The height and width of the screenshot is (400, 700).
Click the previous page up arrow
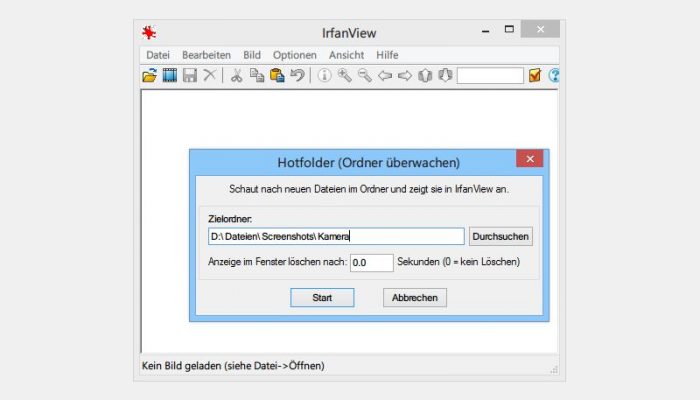point(425,75)
